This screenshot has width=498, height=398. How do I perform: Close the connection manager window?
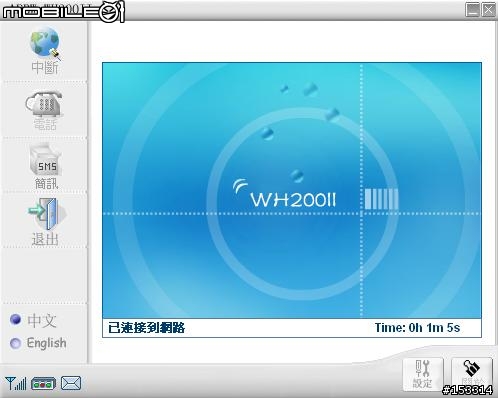(489, 10)
